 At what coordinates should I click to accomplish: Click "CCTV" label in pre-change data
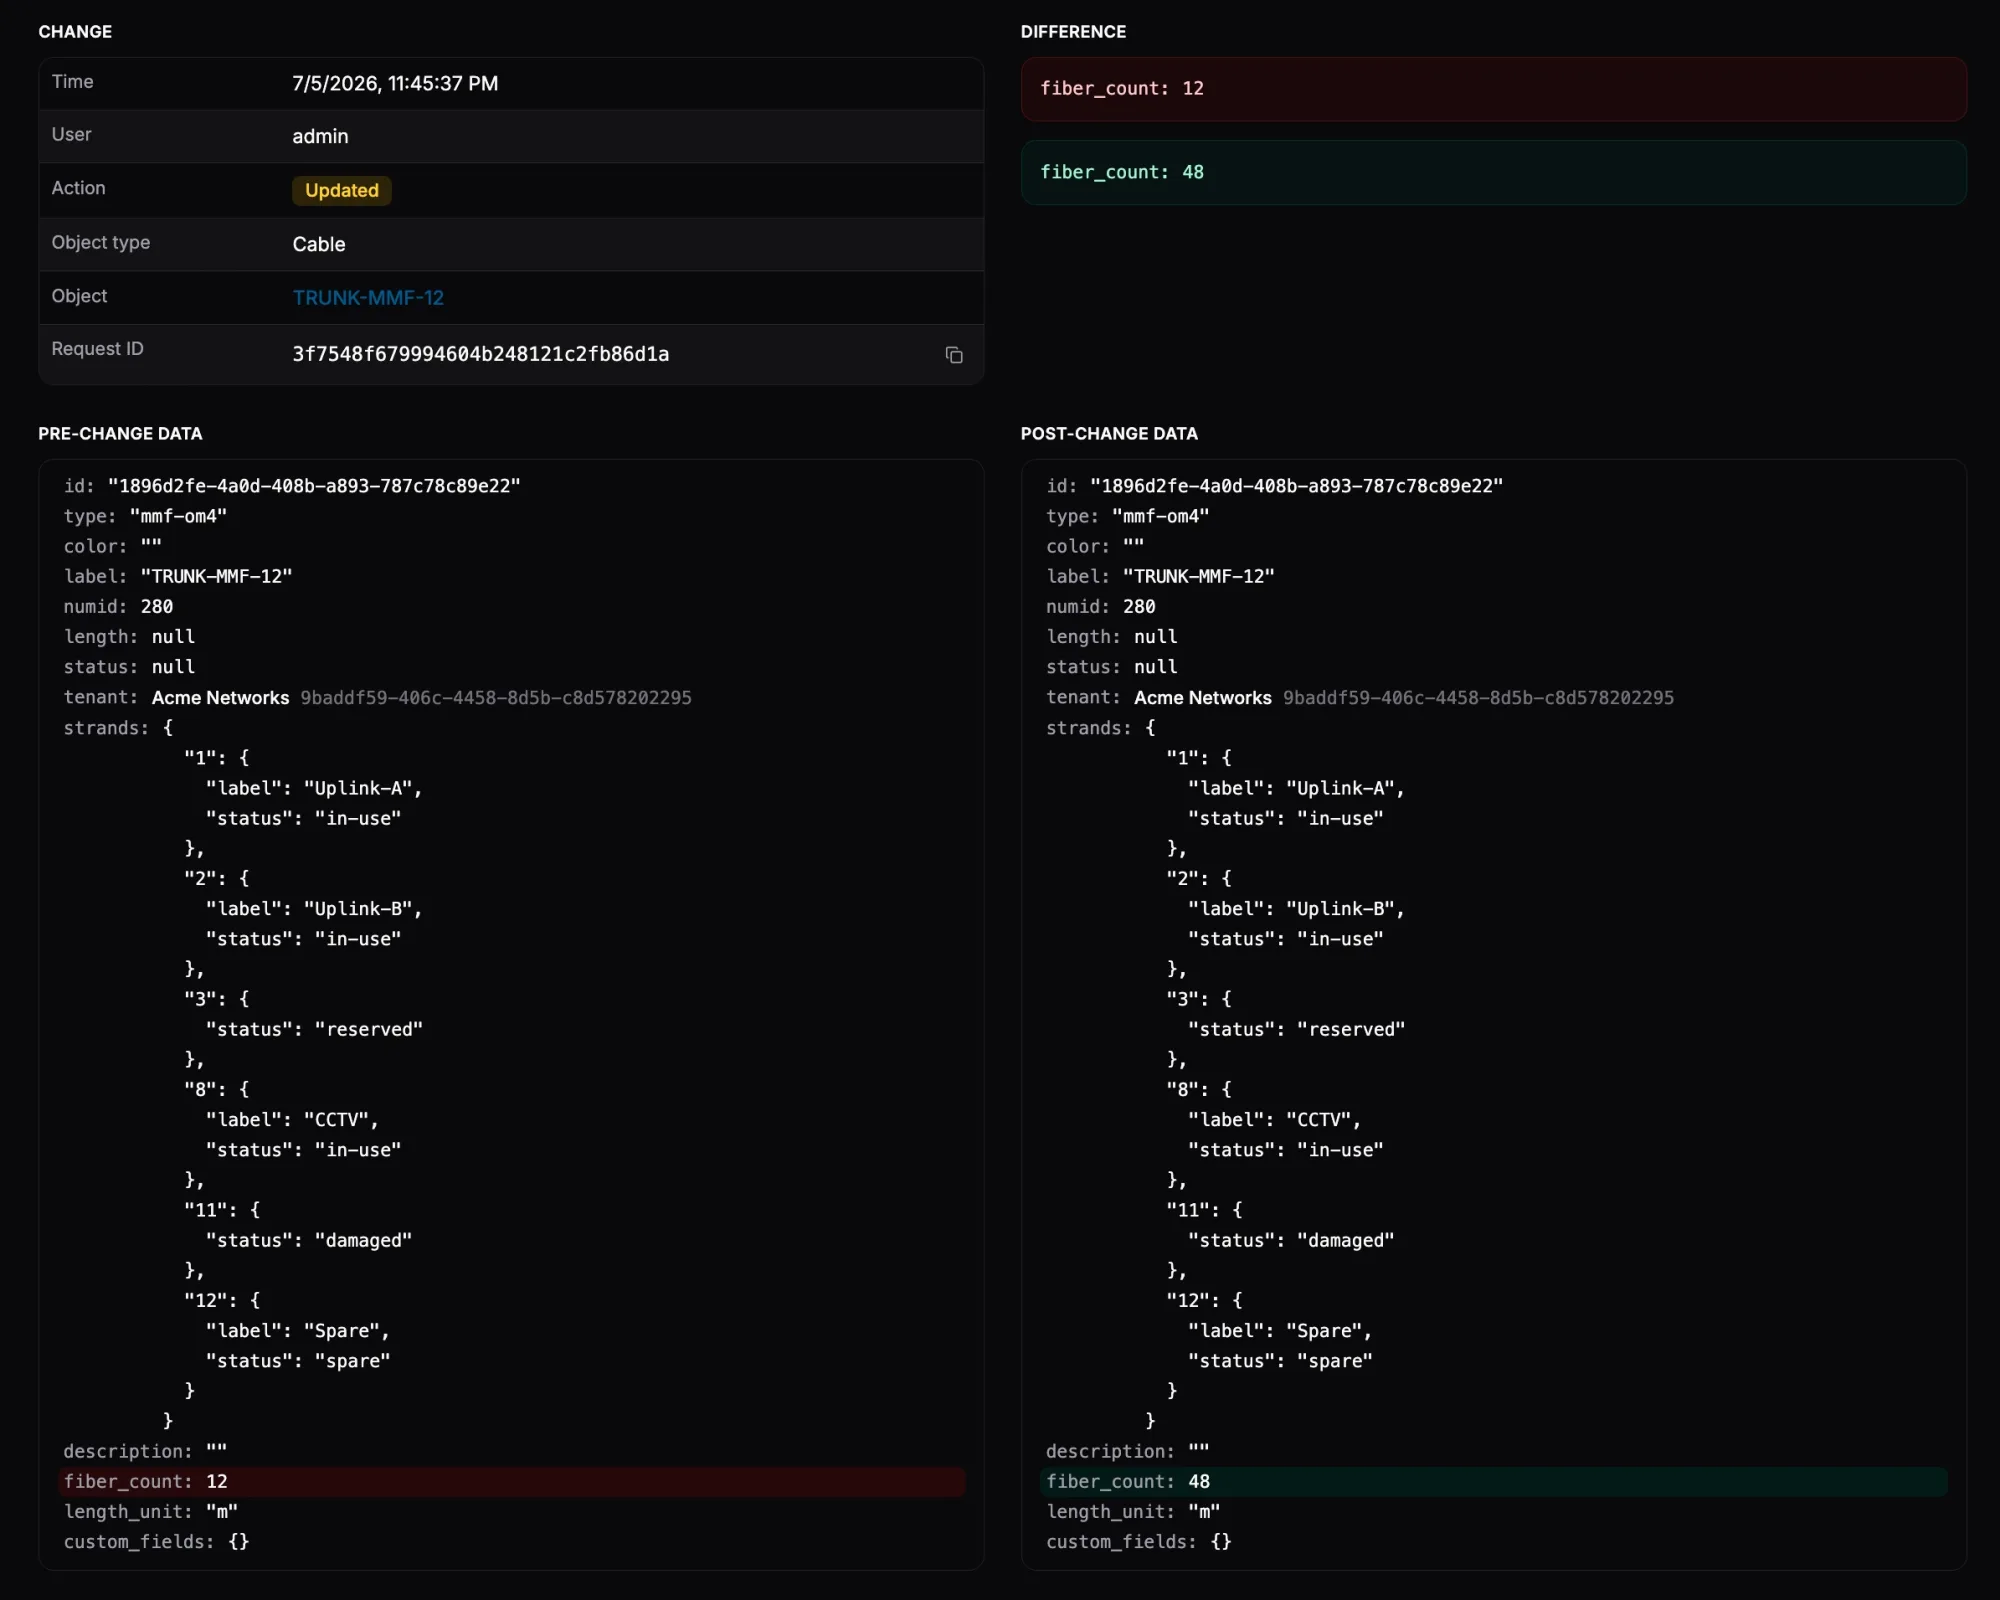(336, 1120)
